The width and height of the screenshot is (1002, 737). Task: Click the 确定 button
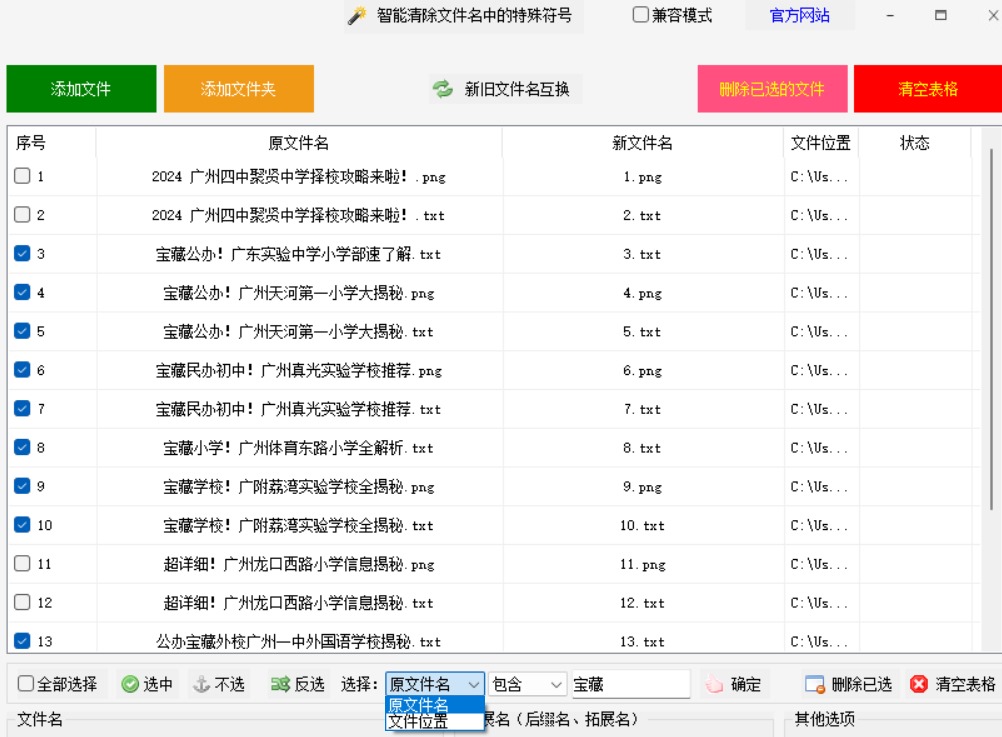[x=734, y=685]
